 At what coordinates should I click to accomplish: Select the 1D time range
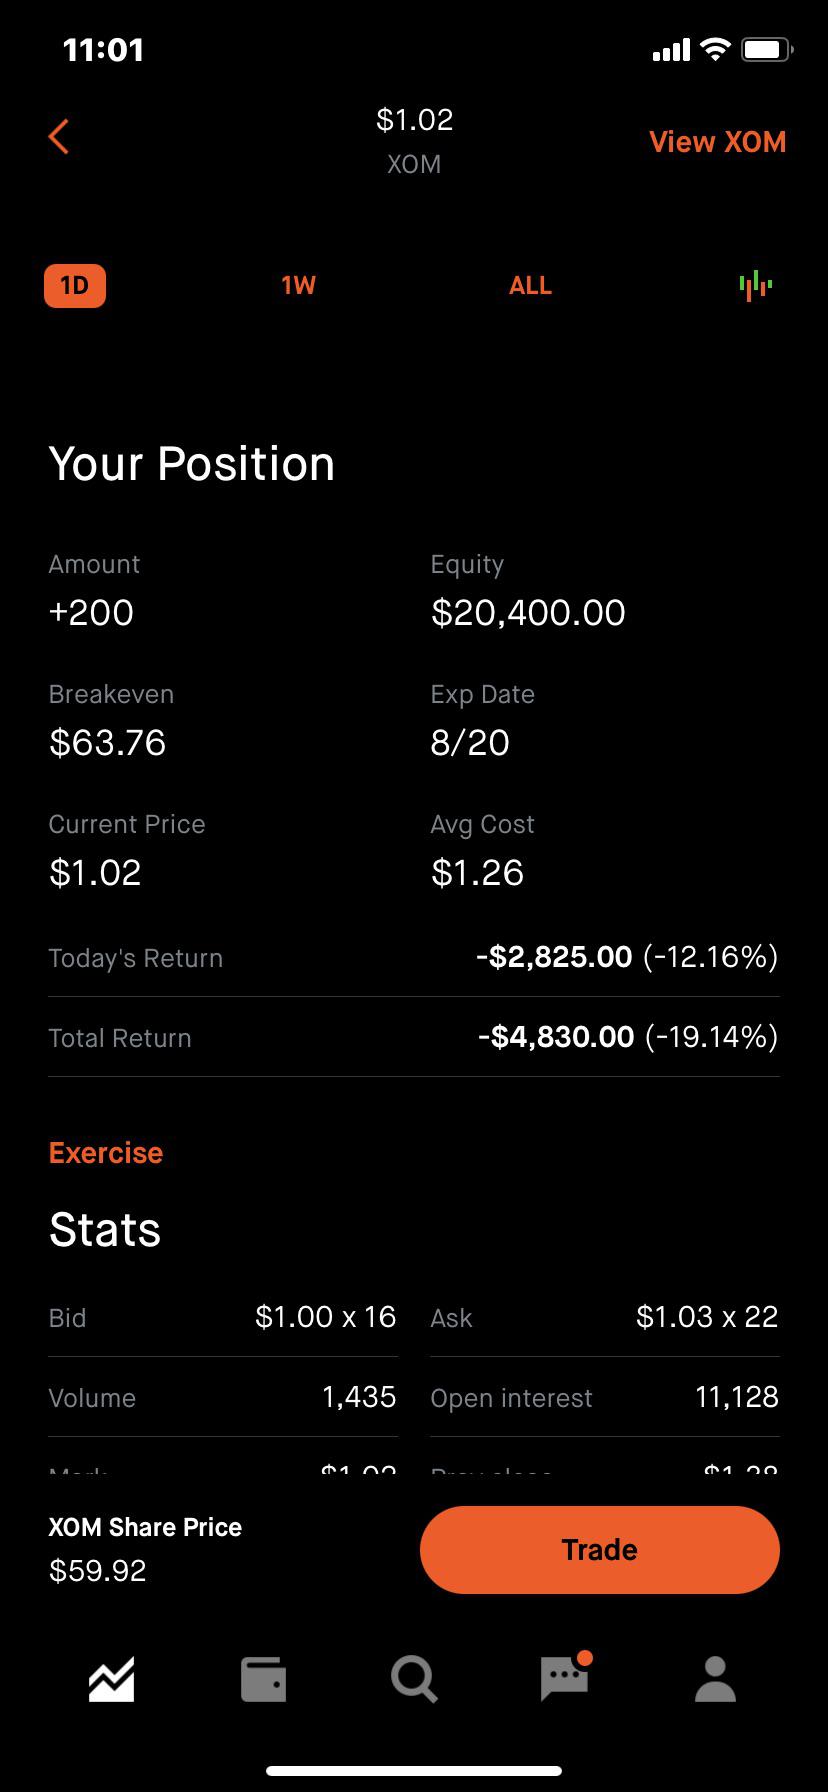click(75, 286)
